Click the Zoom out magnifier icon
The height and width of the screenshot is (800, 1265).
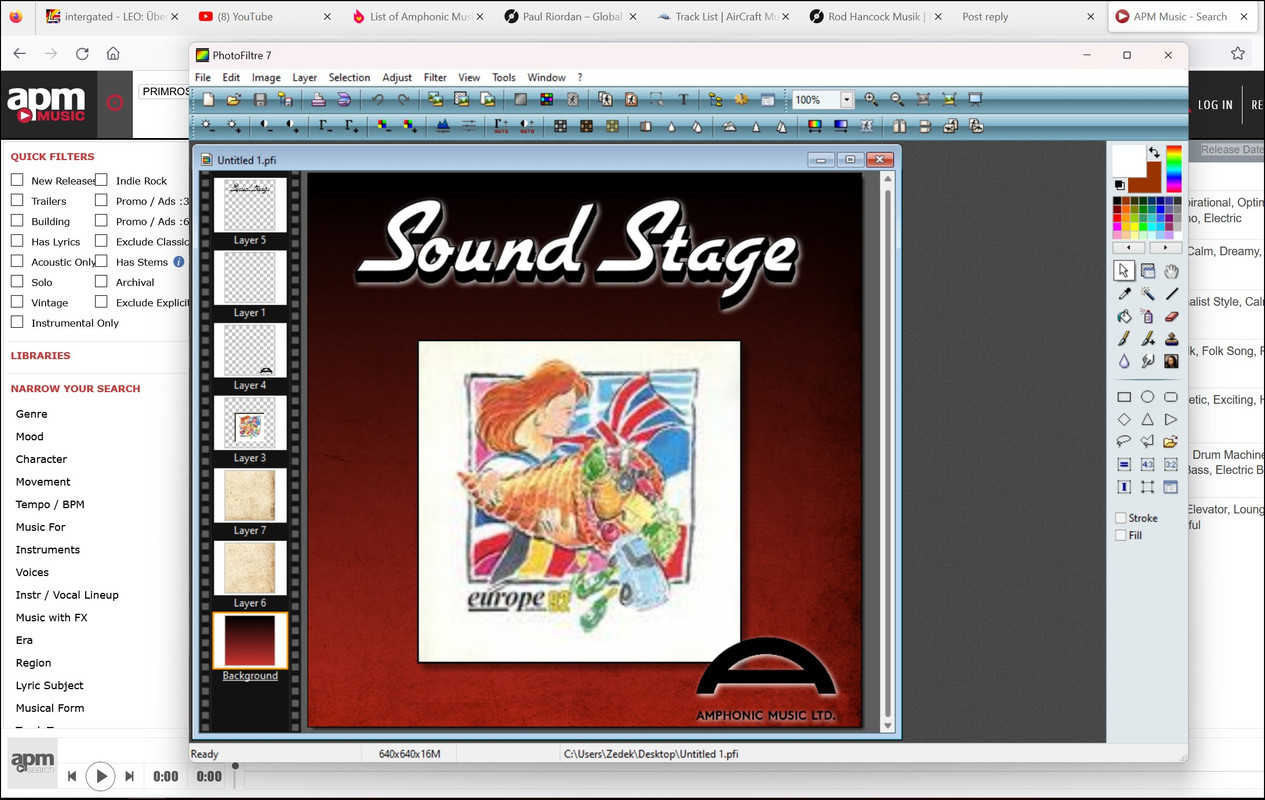pos(897,100)
